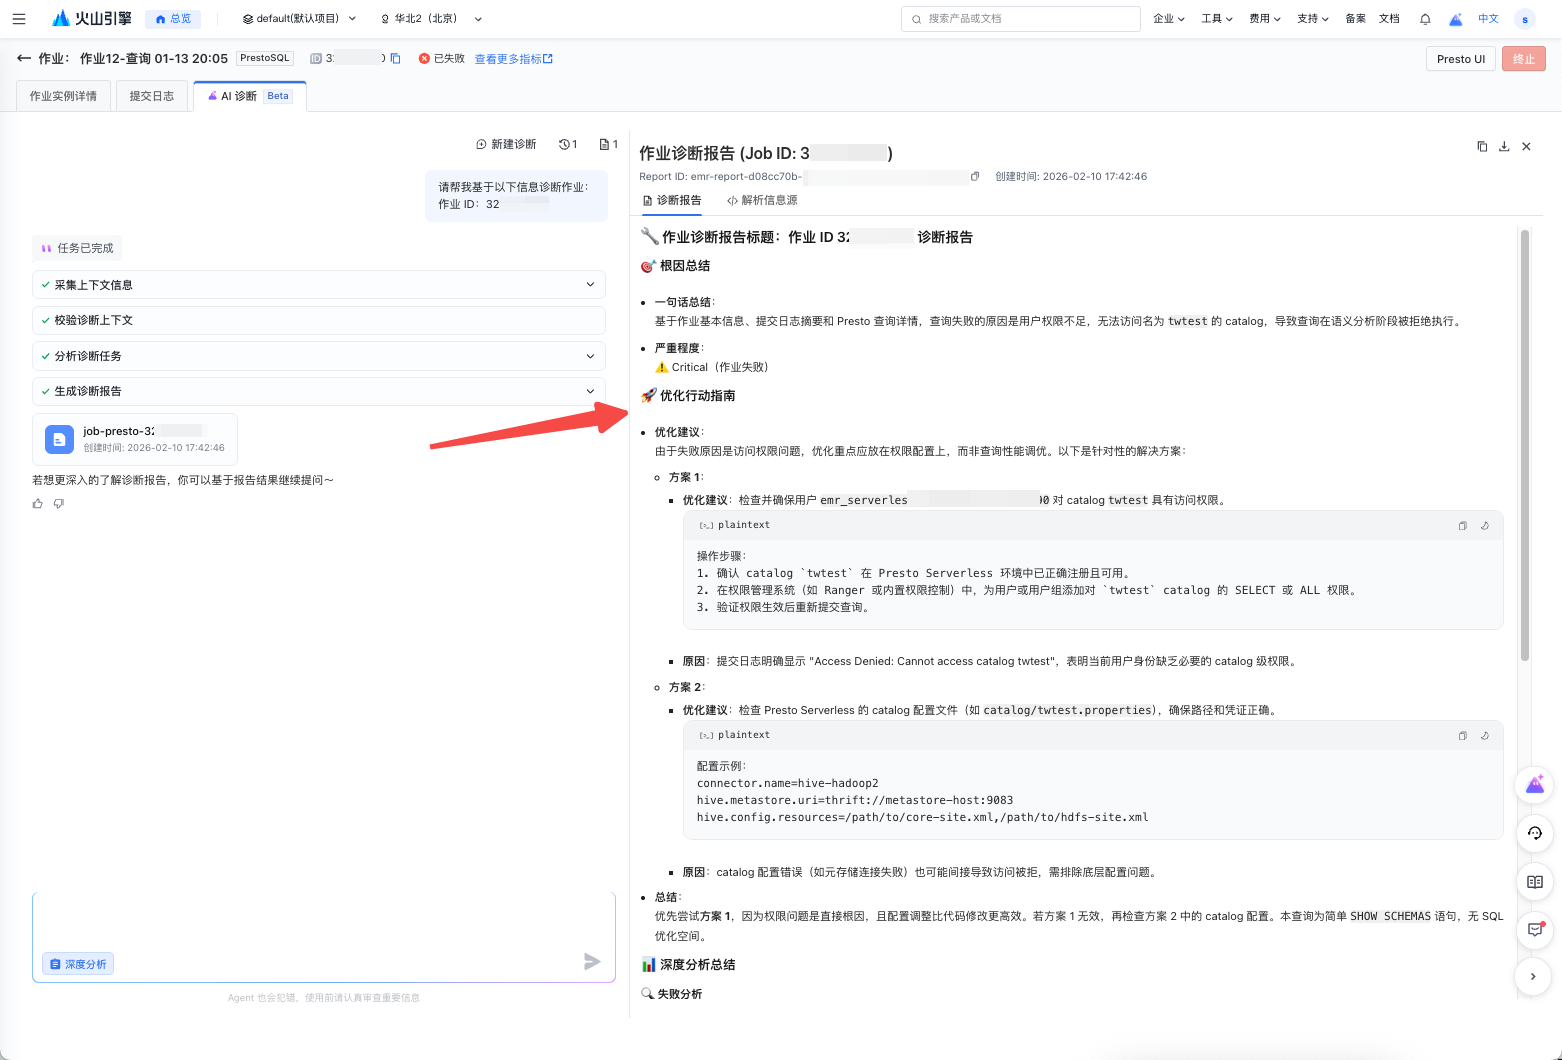Open the 查看更多指标 link

[x=513, y=59]
